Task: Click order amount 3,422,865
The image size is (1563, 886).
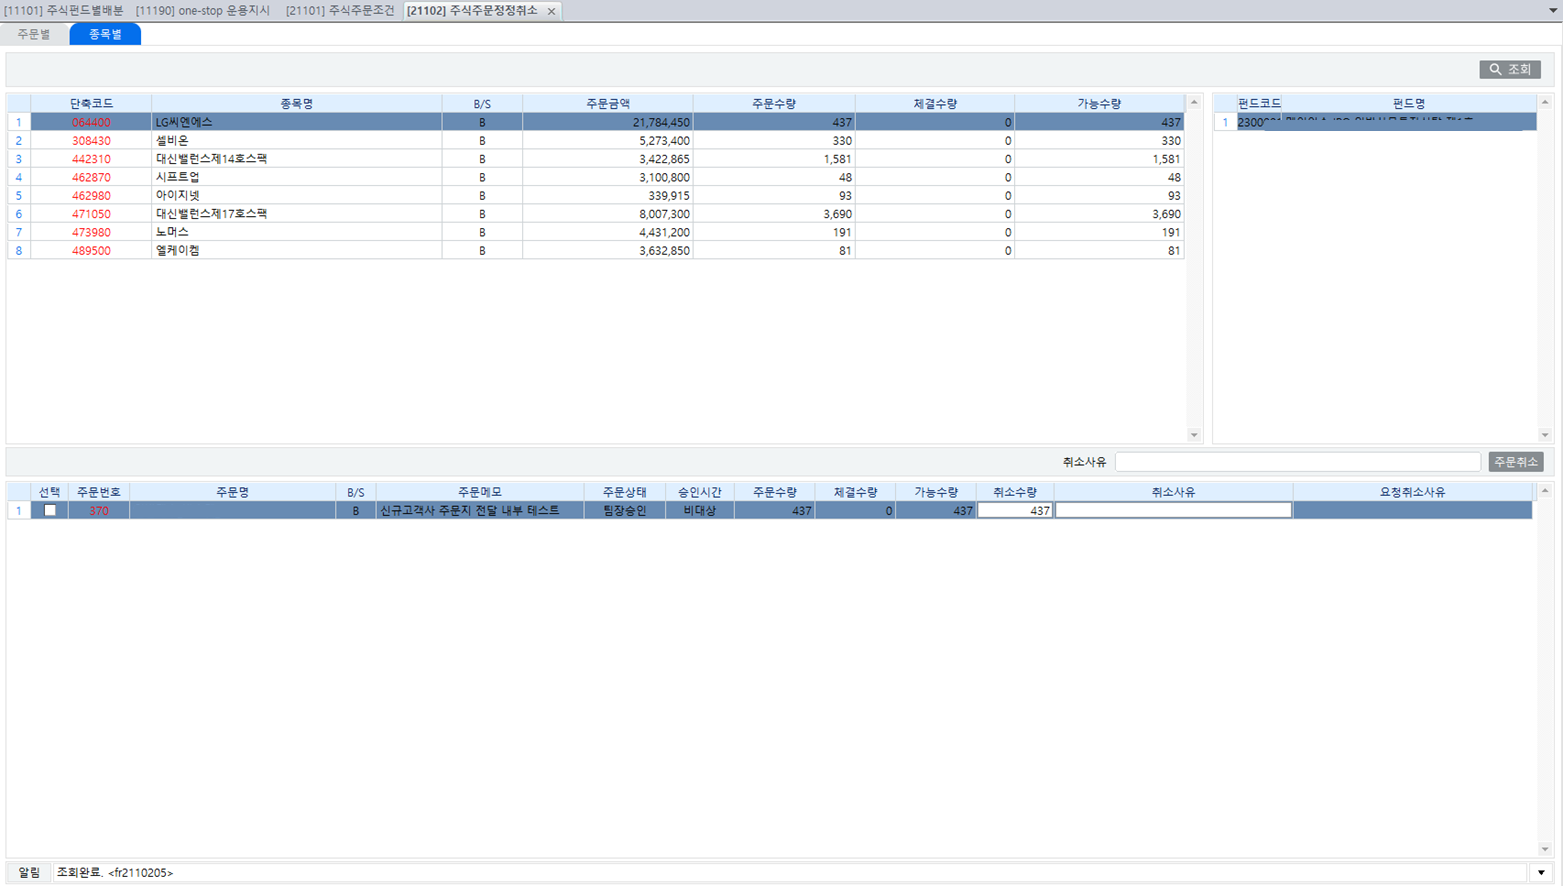Action: pyautogui.click(x=664, y=159)
